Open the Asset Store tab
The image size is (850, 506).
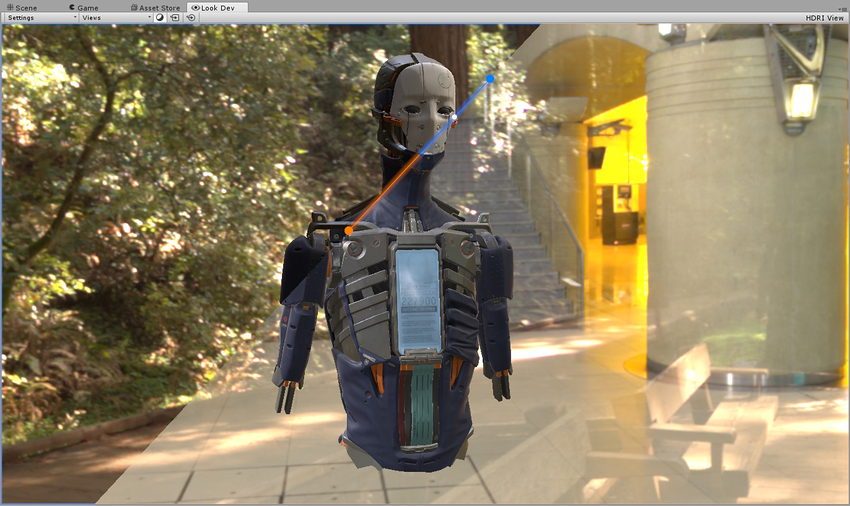pos(156,8)
